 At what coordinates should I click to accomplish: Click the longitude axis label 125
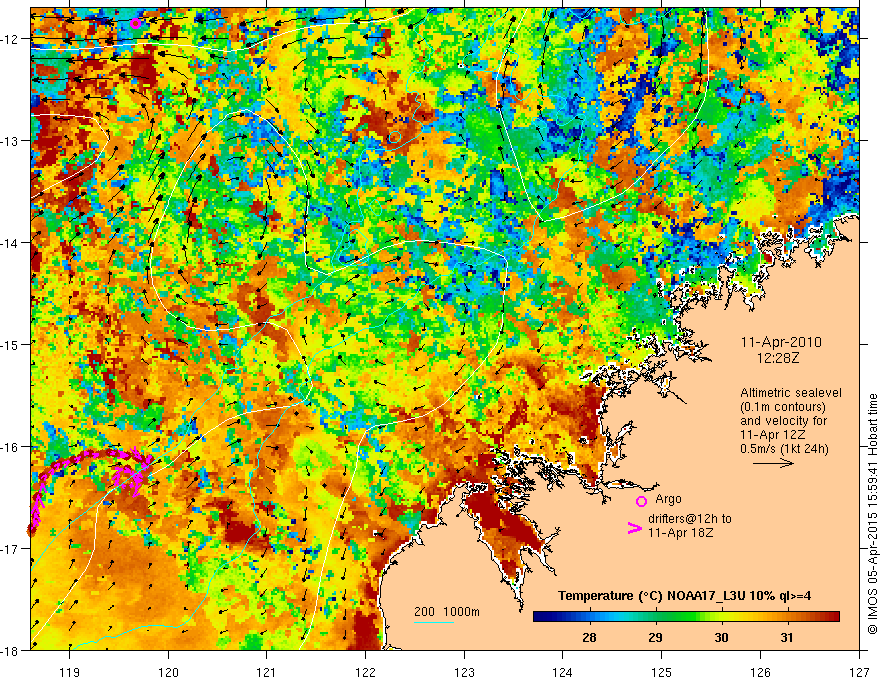(662, 672)
